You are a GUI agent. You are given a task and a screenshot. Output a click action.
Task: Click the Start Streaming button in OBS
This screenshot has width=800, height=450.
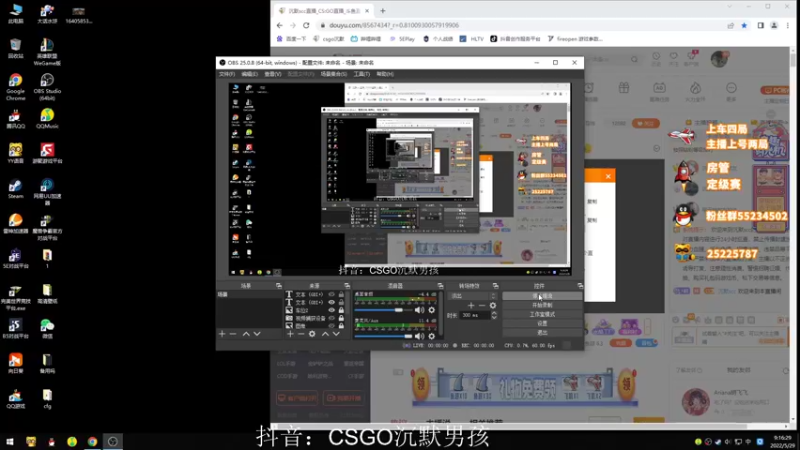tap(542, 296)
